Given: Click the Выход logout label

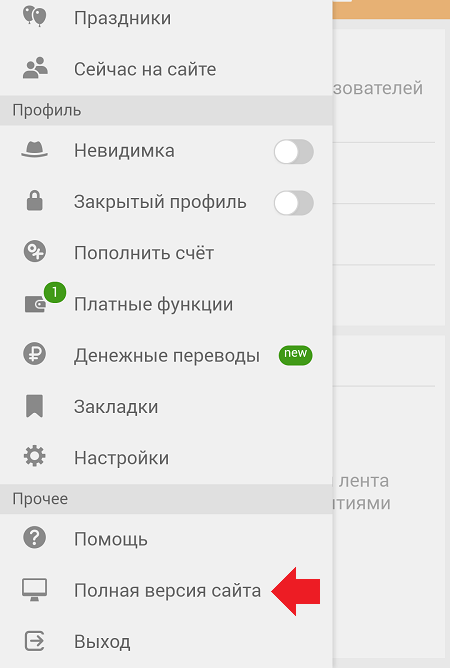Looking at the screenshot, I should coord(102,642).
